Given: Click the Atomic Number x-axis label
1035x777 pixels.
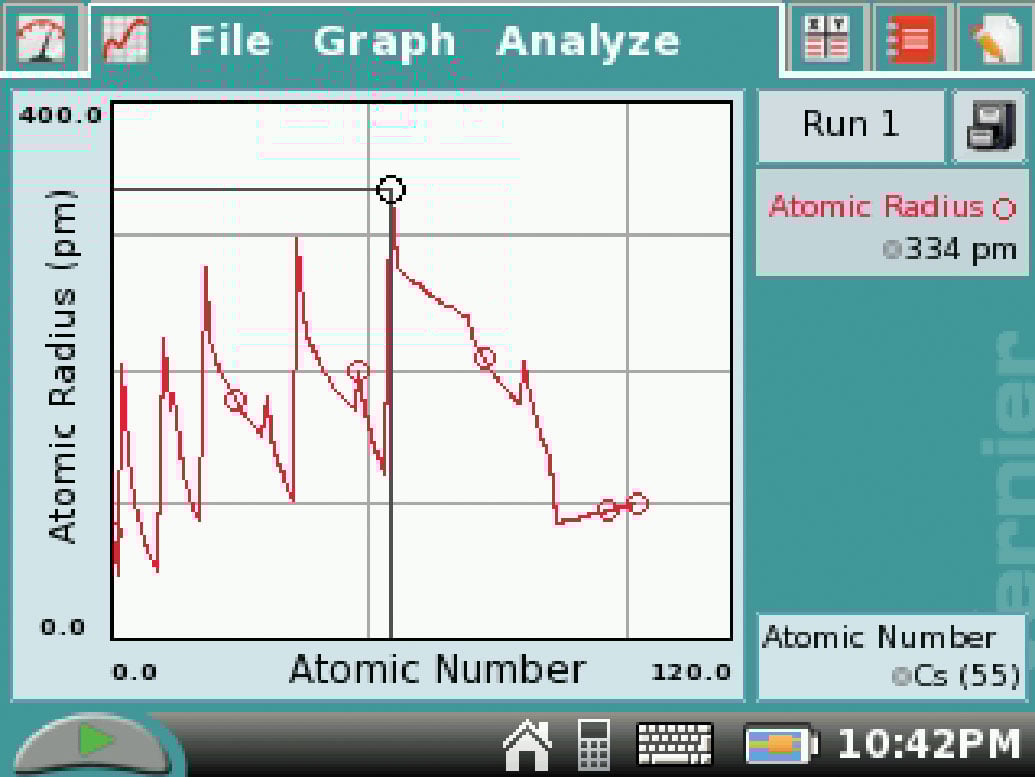Looking at the screenshot, I should coord(438,669).
